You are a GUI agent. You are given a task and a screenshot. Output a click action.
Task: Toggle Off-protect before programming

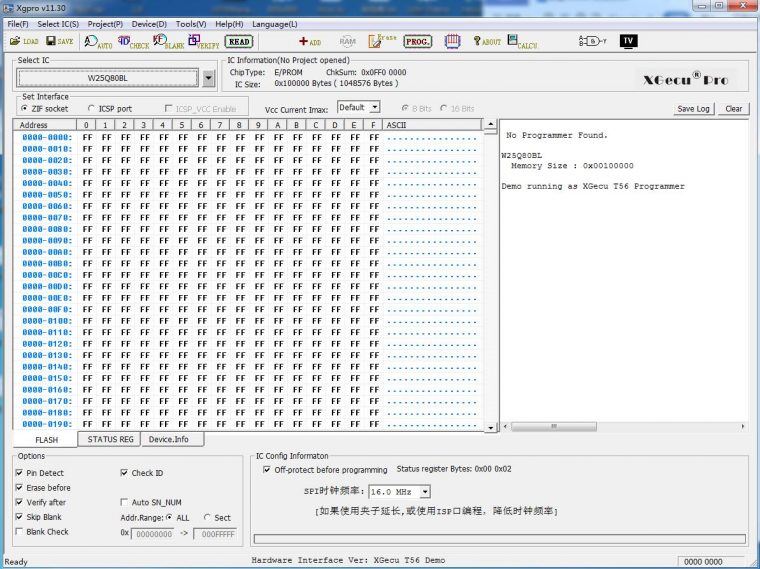coord(325,470)
